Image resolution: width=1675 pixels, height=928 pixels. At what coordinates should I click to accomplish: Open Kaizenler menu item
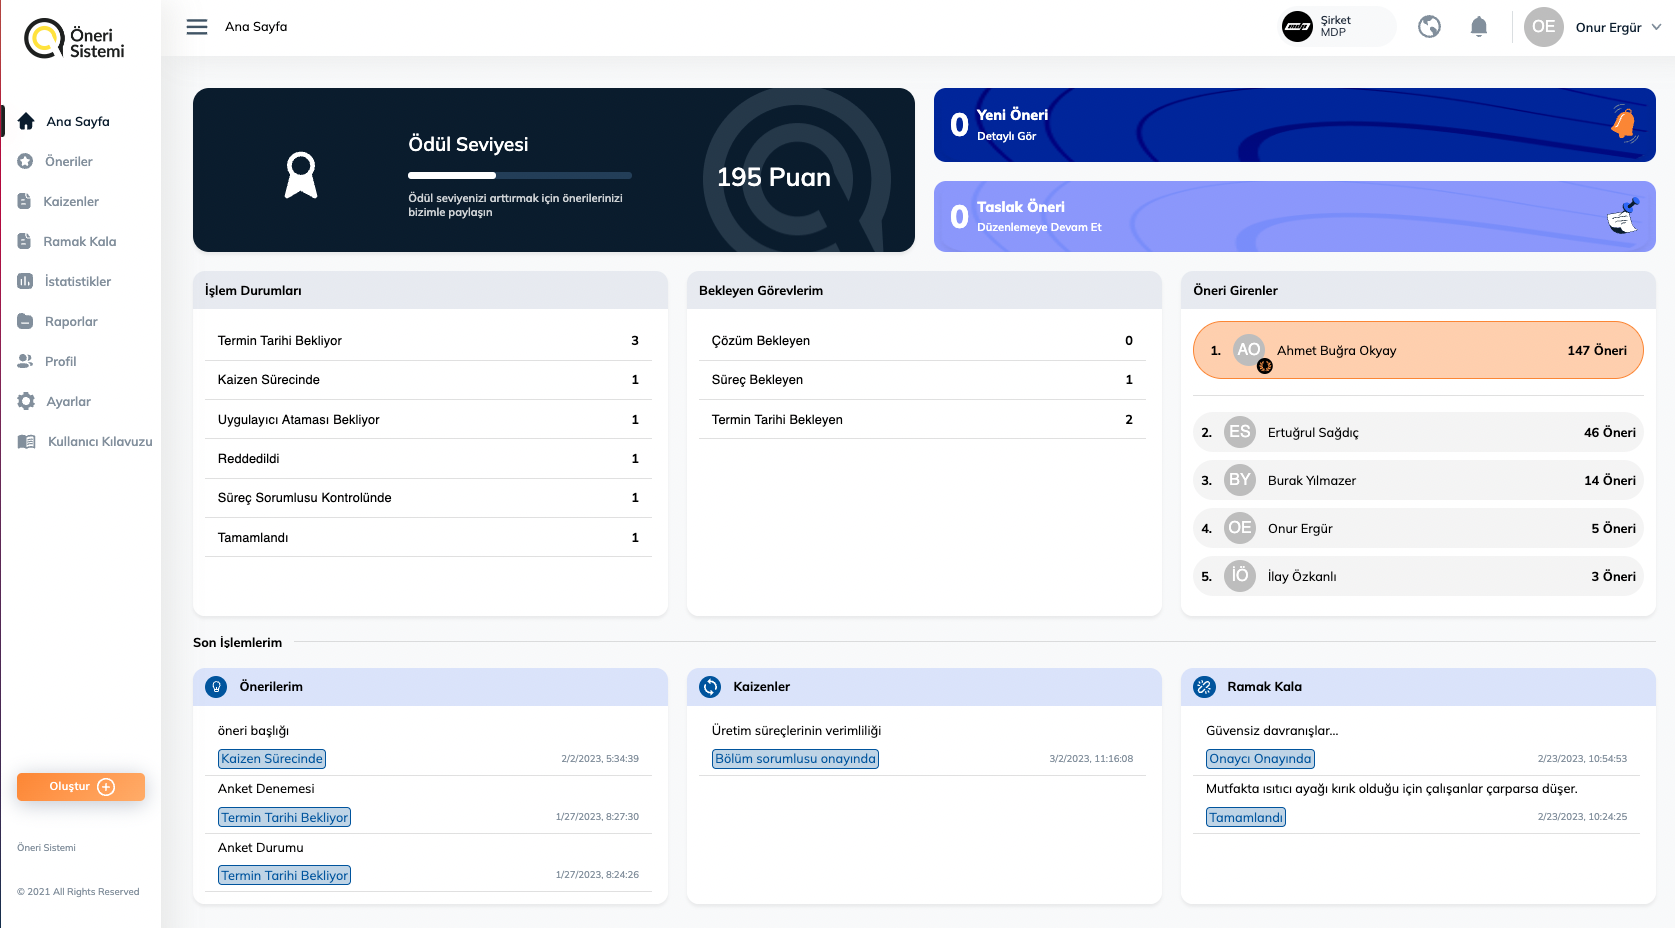tap(71, 201)
